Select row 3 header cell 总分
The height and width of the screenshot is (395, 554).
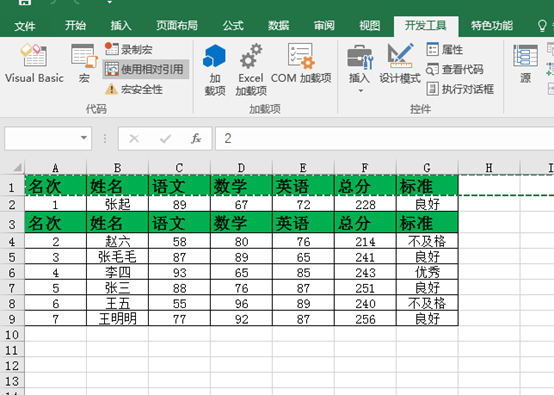click(365, 223)
